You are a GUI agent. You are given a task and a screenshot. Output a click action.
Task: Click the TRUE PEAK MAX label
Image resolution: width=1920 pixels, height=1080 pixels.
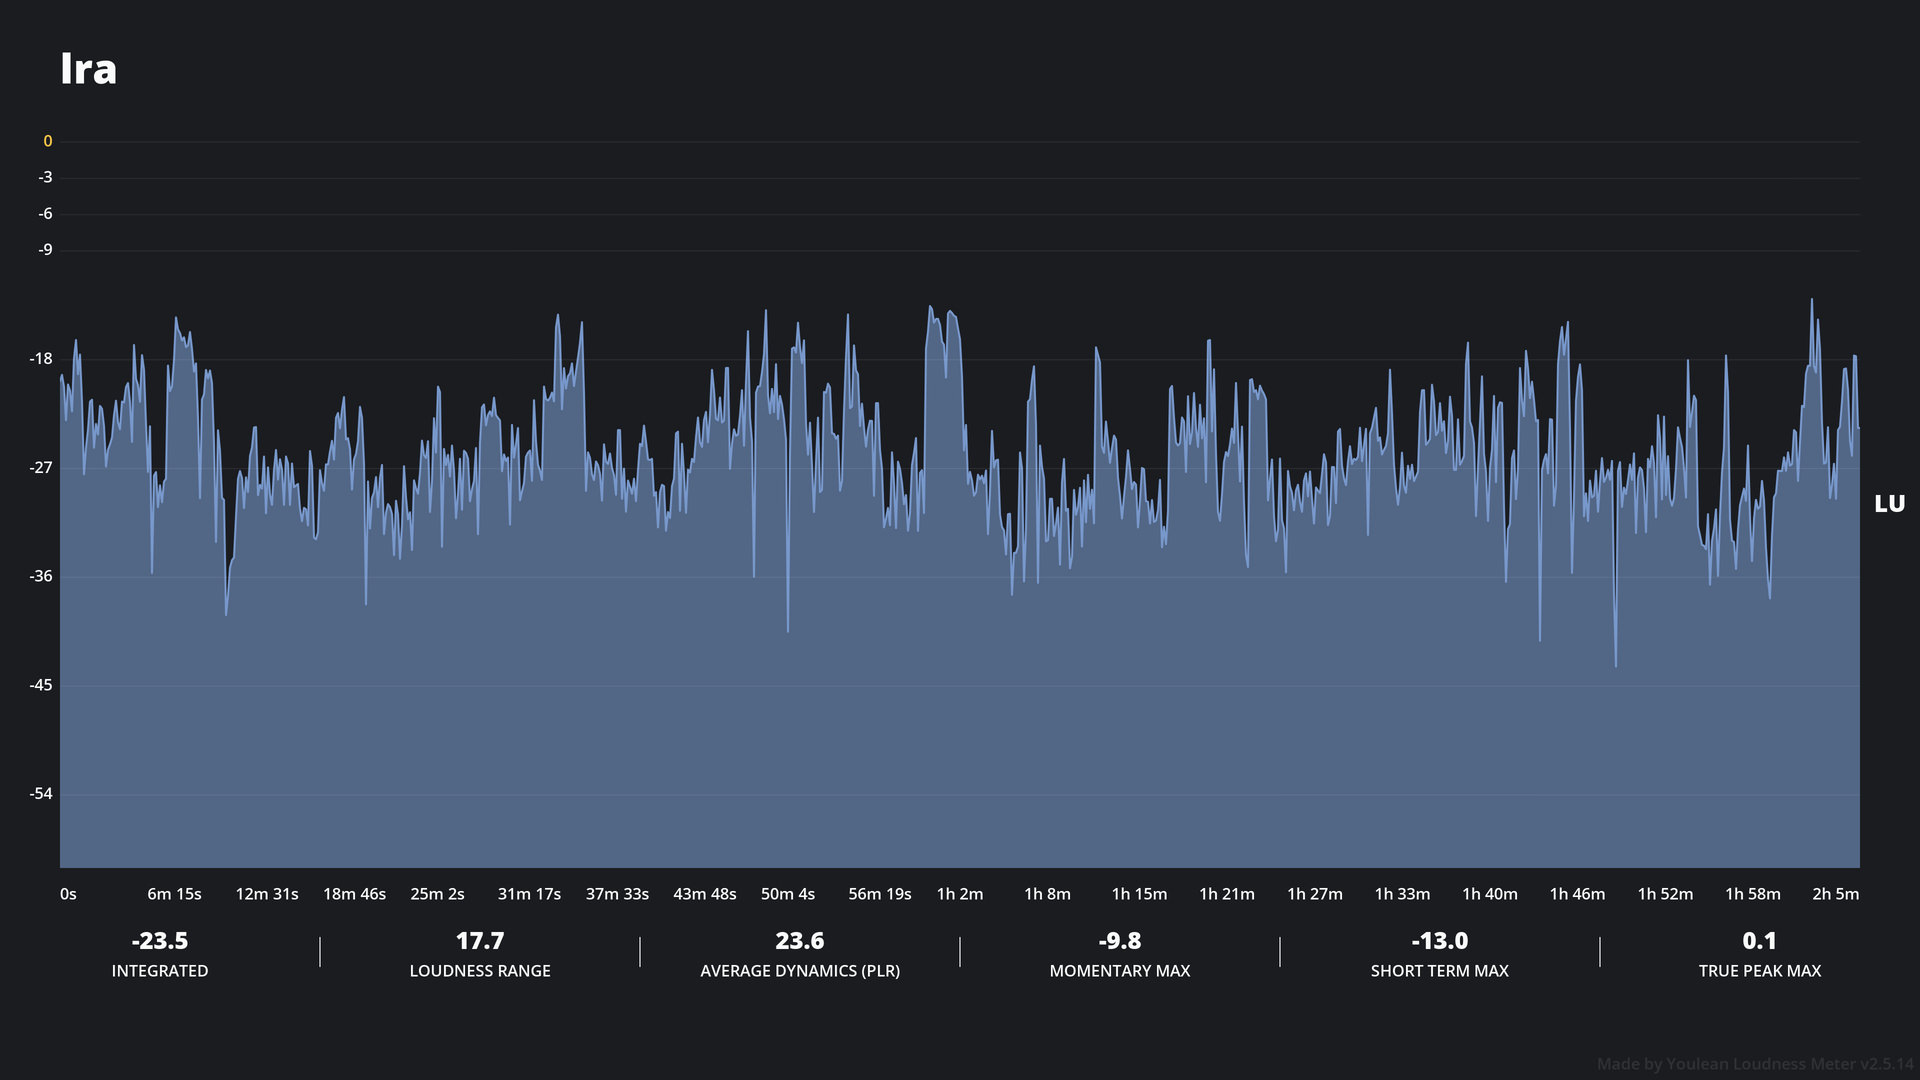pos(1760,971)
